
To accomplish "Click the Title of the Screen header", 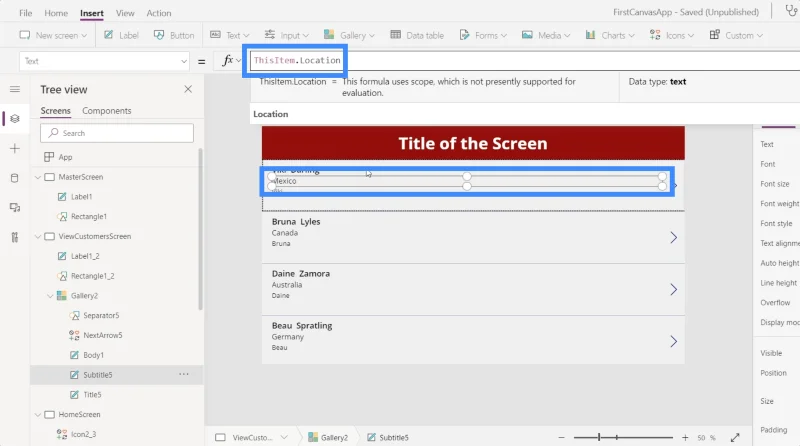I will tap(473, 143).
